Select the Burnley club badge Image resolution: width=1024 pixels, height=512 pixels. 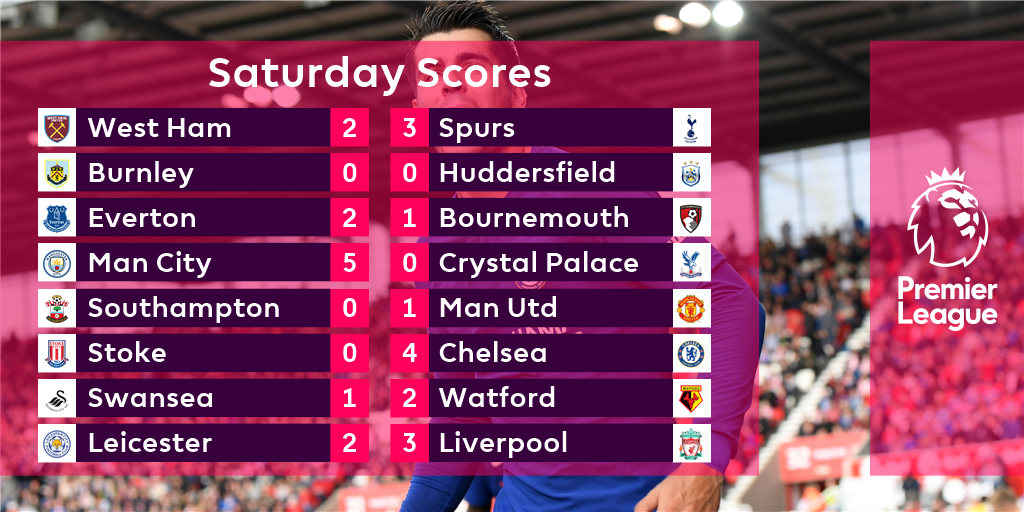pyautogui.click(x=57, y=172)
